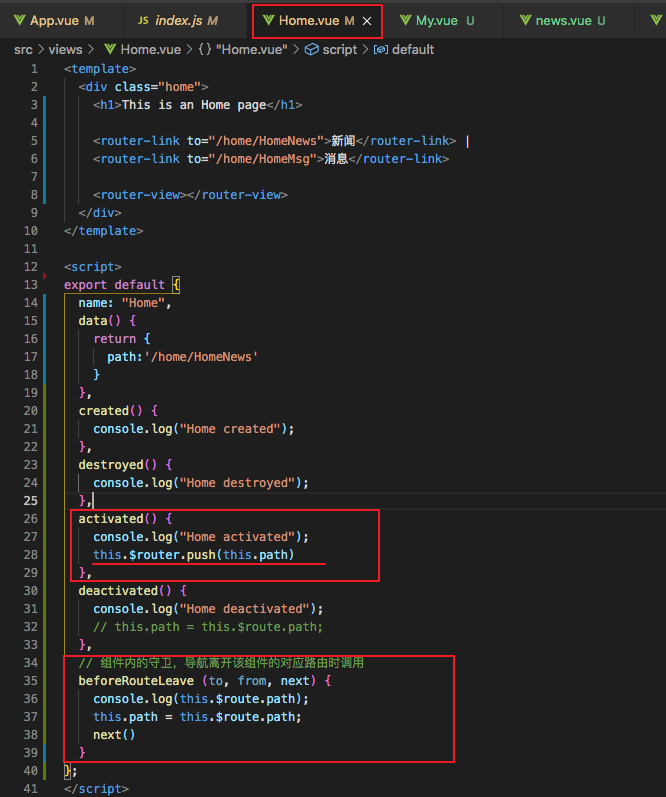Image resolution: width=666 pixels, height=797 pixels.
Task: Click the "/home/HomeMsg" router-link path string
Action: tap(263, 159)
